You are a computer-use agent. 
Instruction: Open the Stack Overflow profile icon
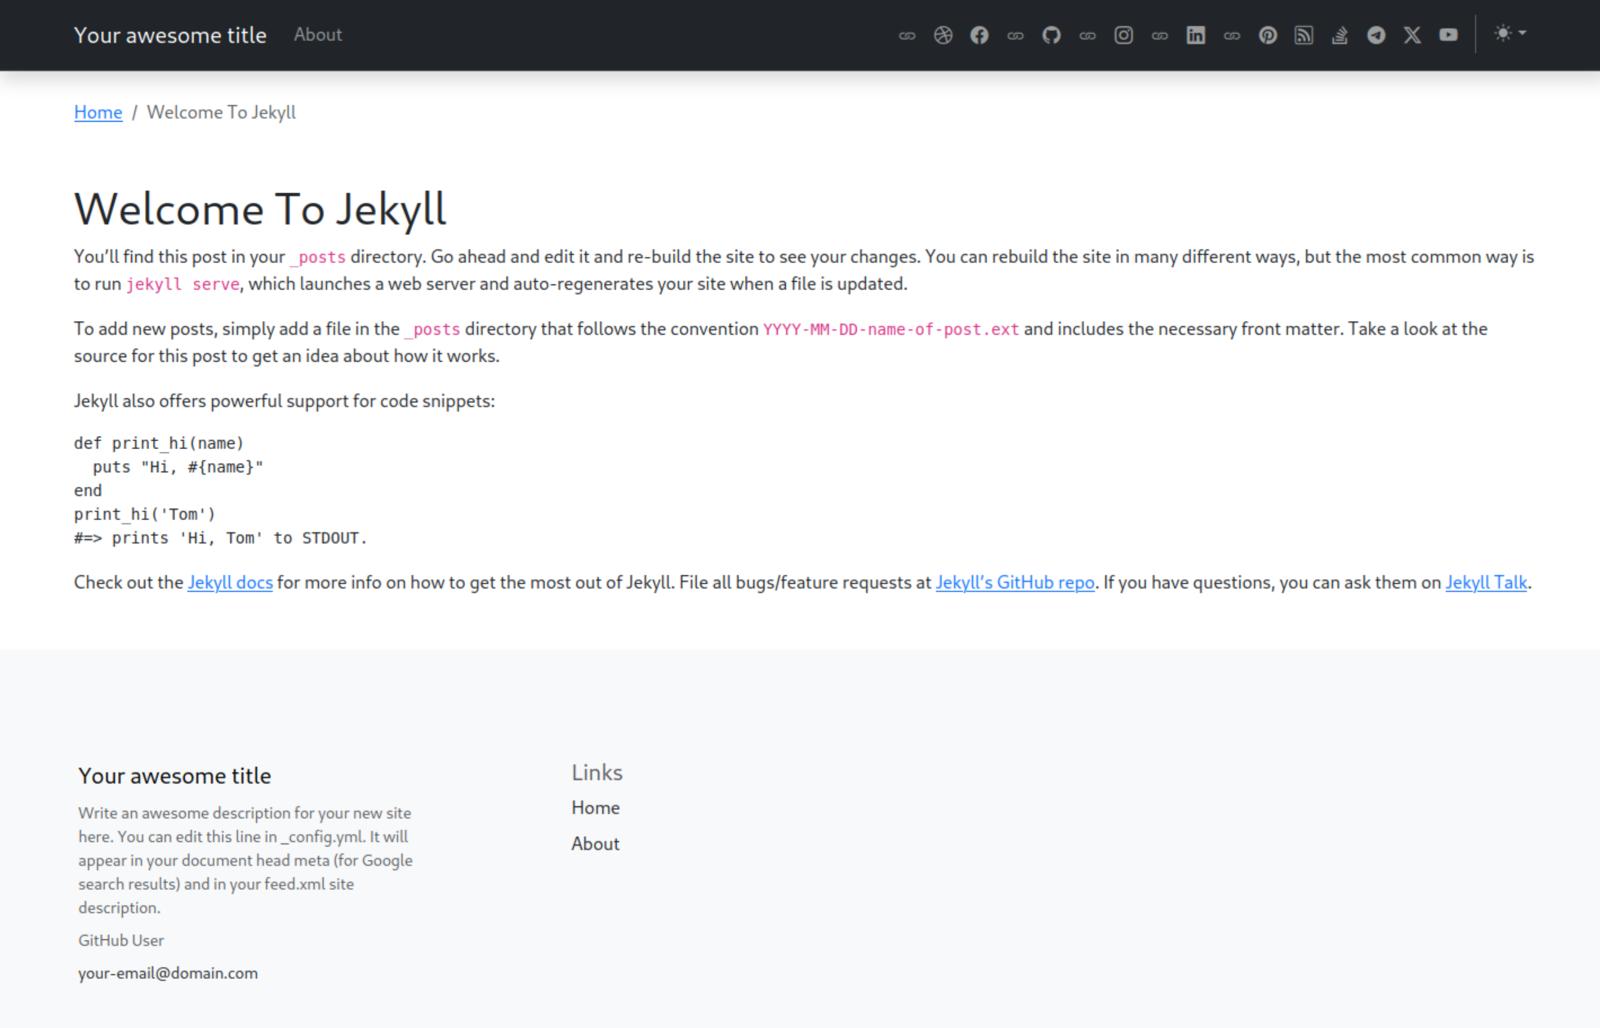tap(1339, 34)
